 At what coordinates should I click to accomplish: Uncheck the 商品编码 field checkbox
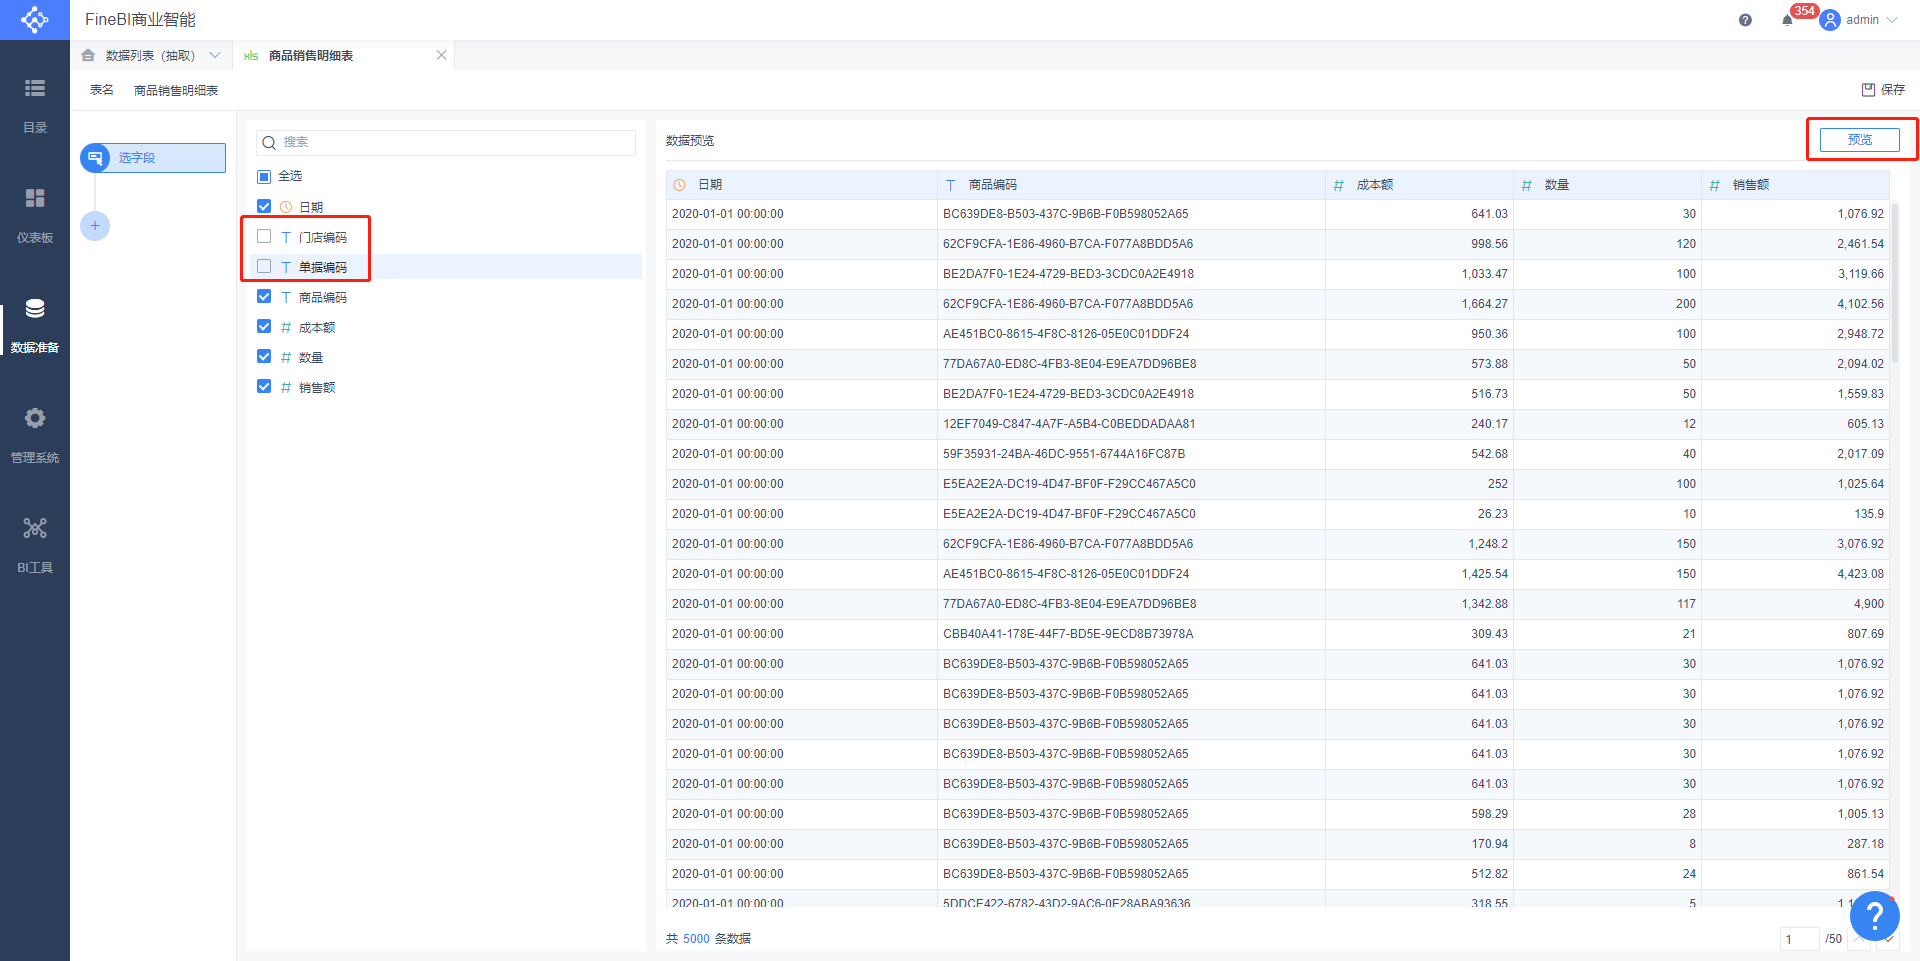(264, 296)
